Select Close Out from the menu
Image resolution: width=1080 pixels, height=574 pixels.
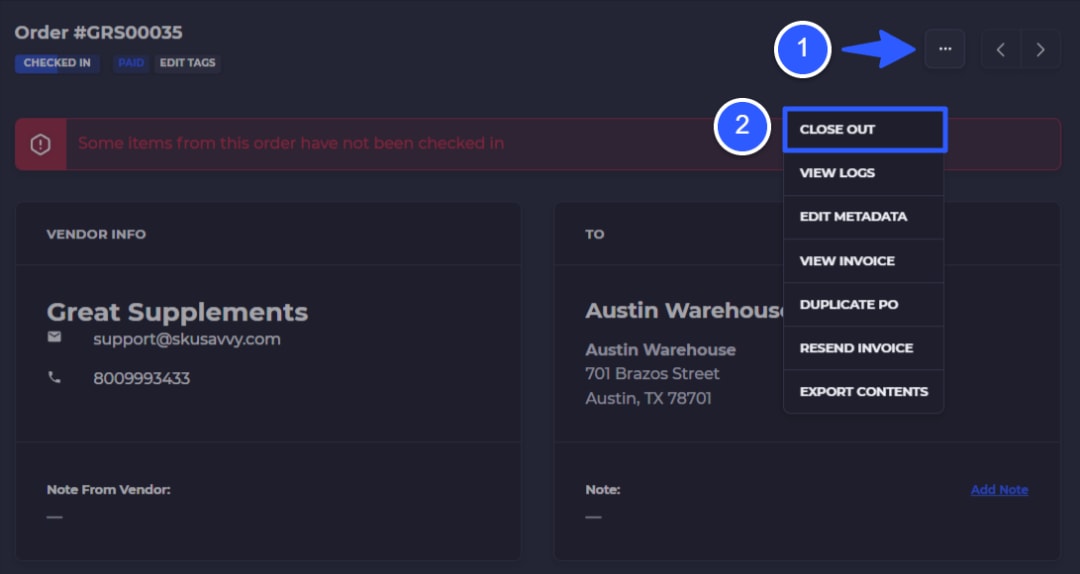click(x=865, y=130)
